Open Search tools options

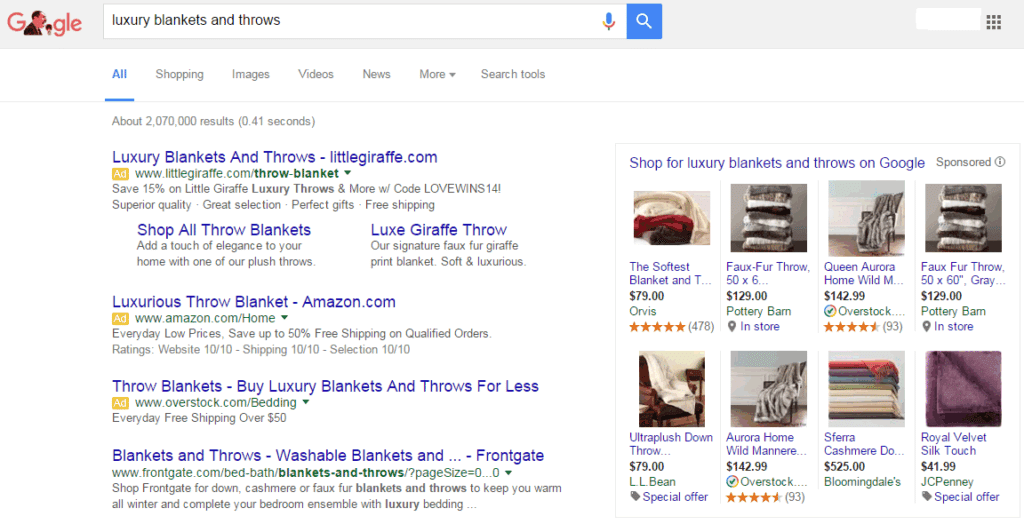[512, 74]
